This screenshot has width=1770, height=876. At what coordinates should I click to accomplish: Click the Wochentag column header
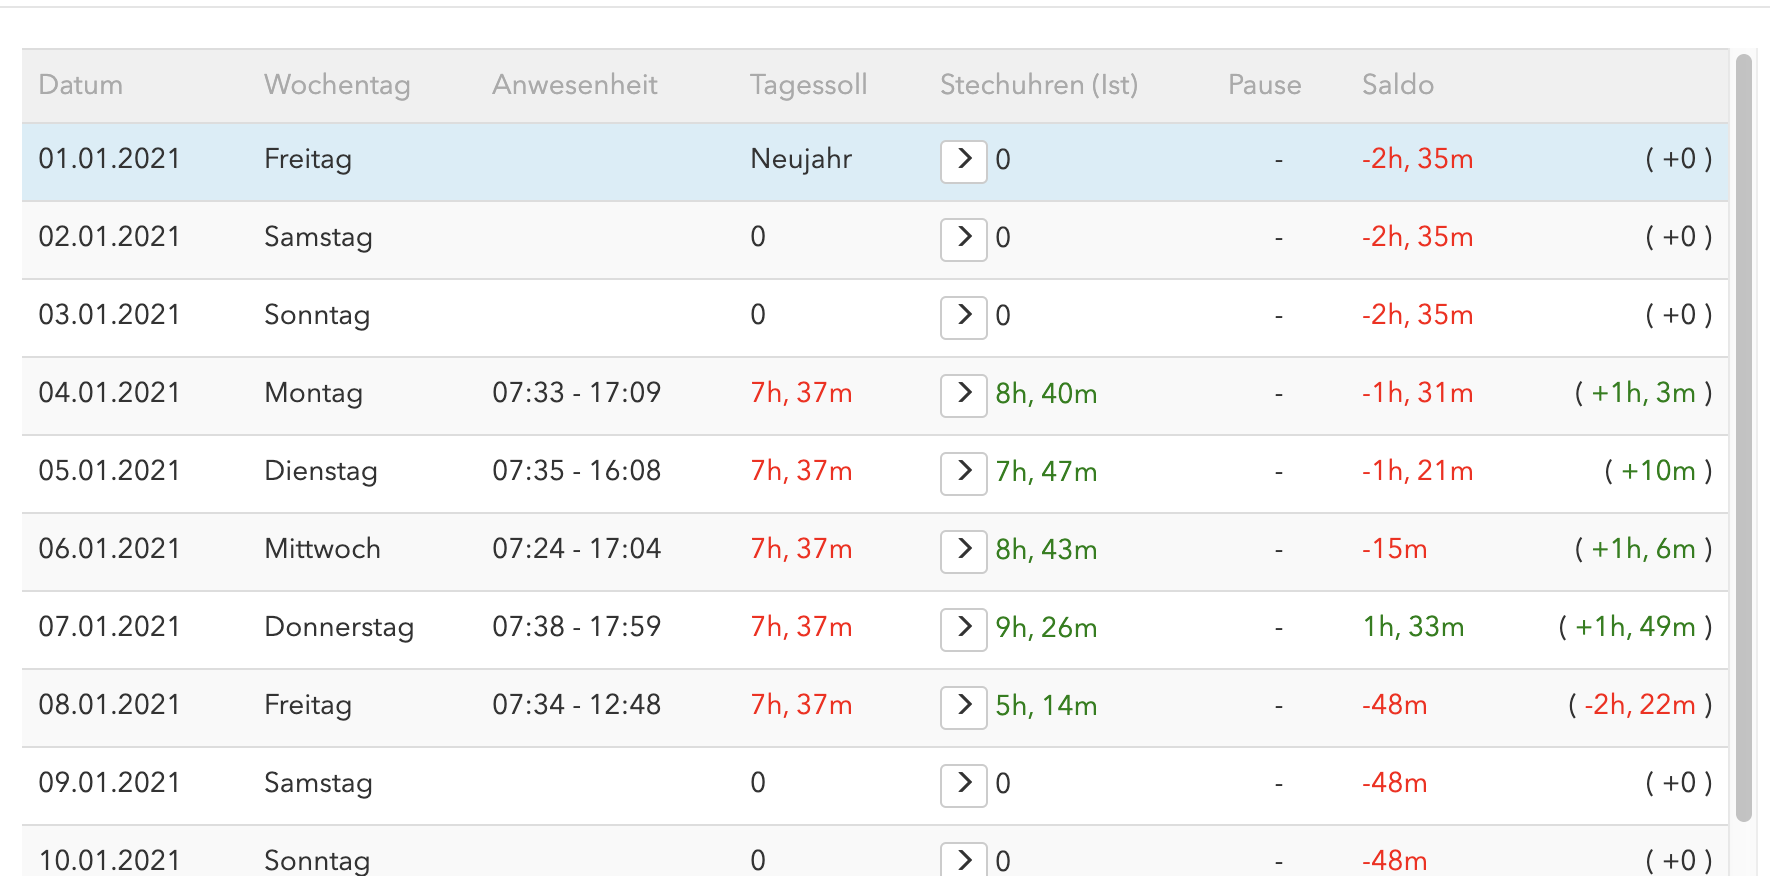pos(337,85)
